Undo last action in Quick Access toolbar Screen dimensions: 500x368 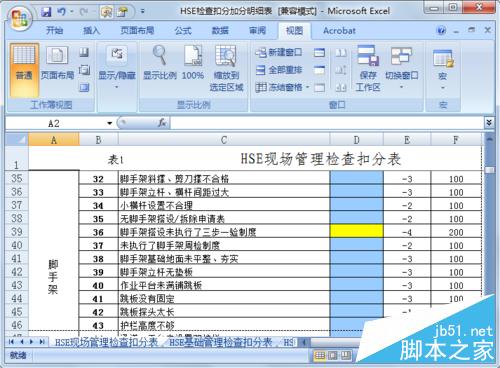pyautogui.click(x=61, y=12)
